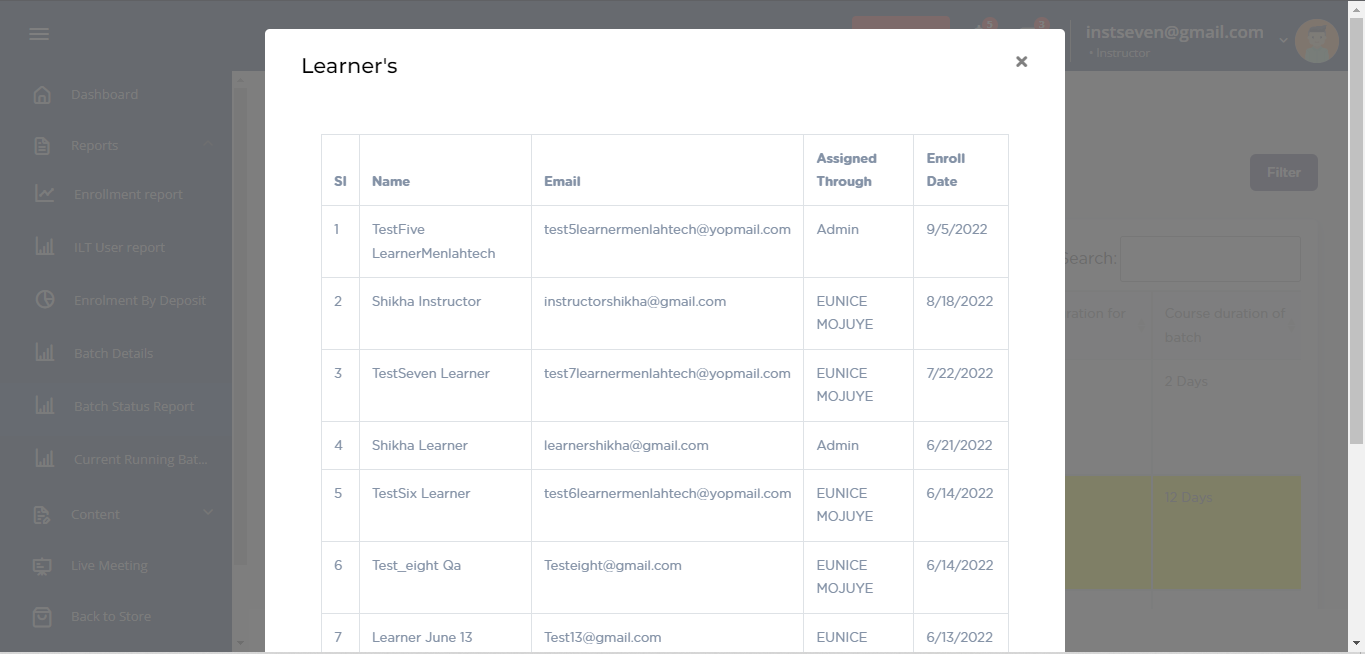This screenshot has height=654, width=1365.
Task: Click the Reports document icon
Action: coord(42,146)
